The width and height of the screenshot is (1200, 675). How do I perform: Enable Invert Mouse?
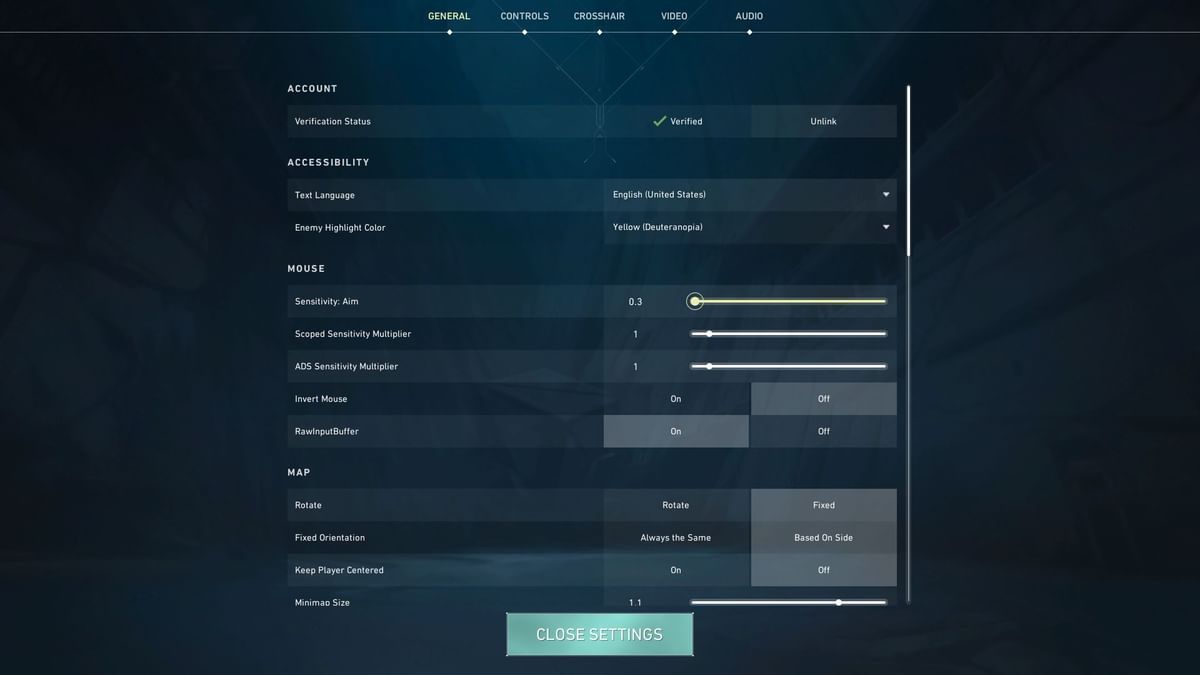[x=676, y=398]
